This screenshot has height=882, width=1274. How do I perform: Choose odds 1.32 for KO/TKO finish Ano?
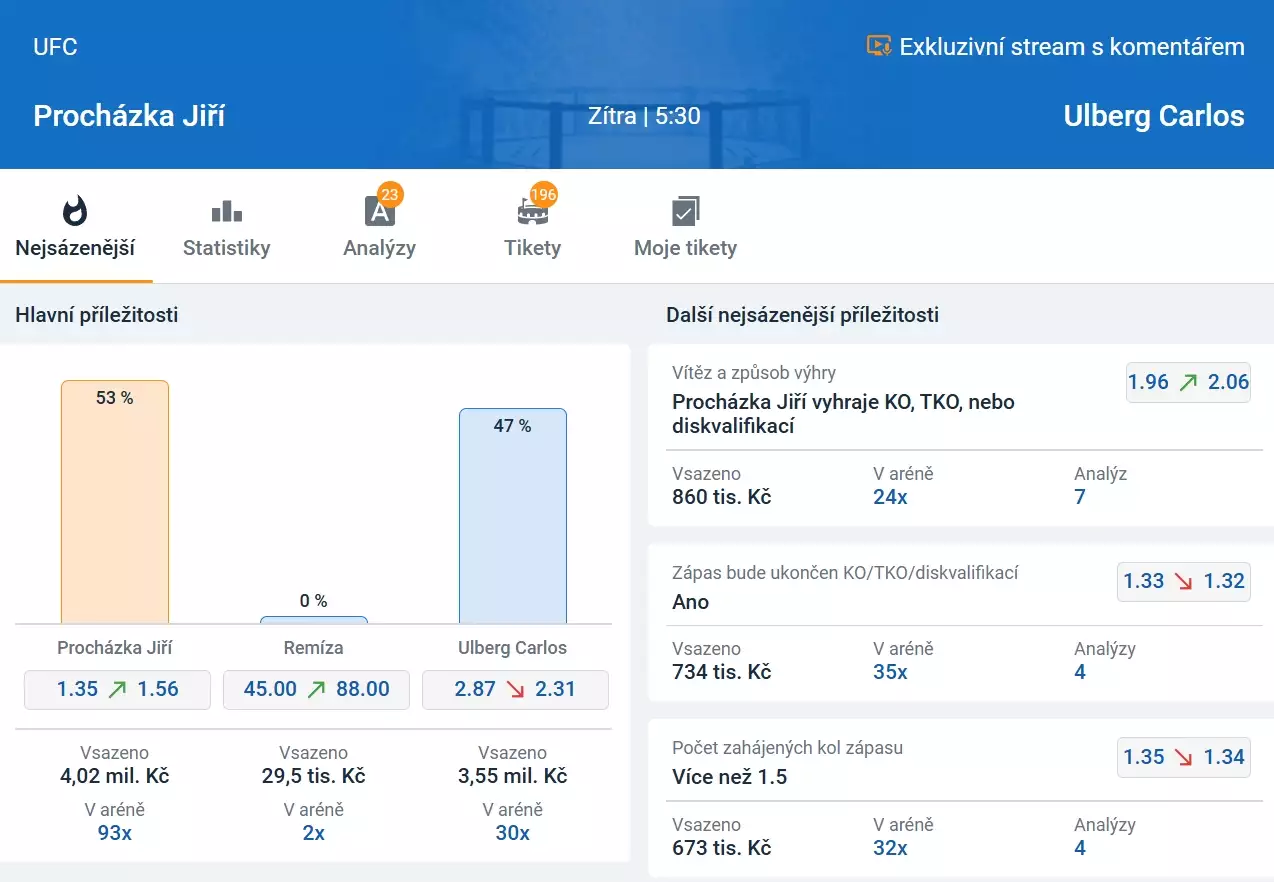click(x=1184, y=582)
